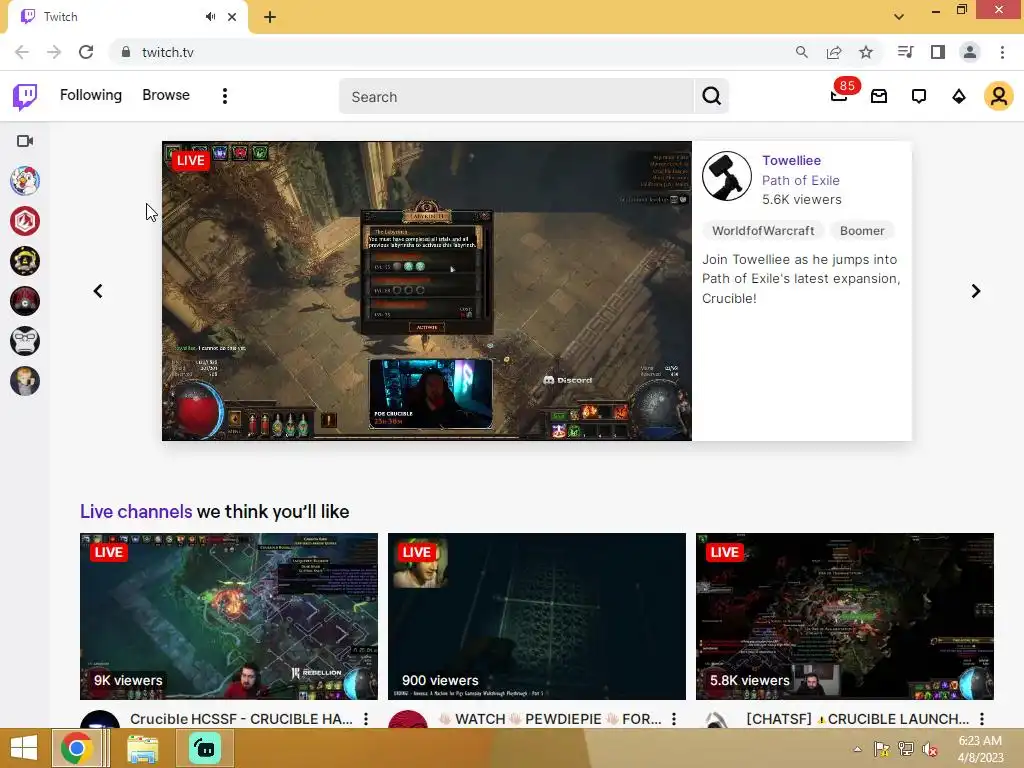
Task: Open the blond character avatar channel in sidebar
Action: (x=25, y=381)
